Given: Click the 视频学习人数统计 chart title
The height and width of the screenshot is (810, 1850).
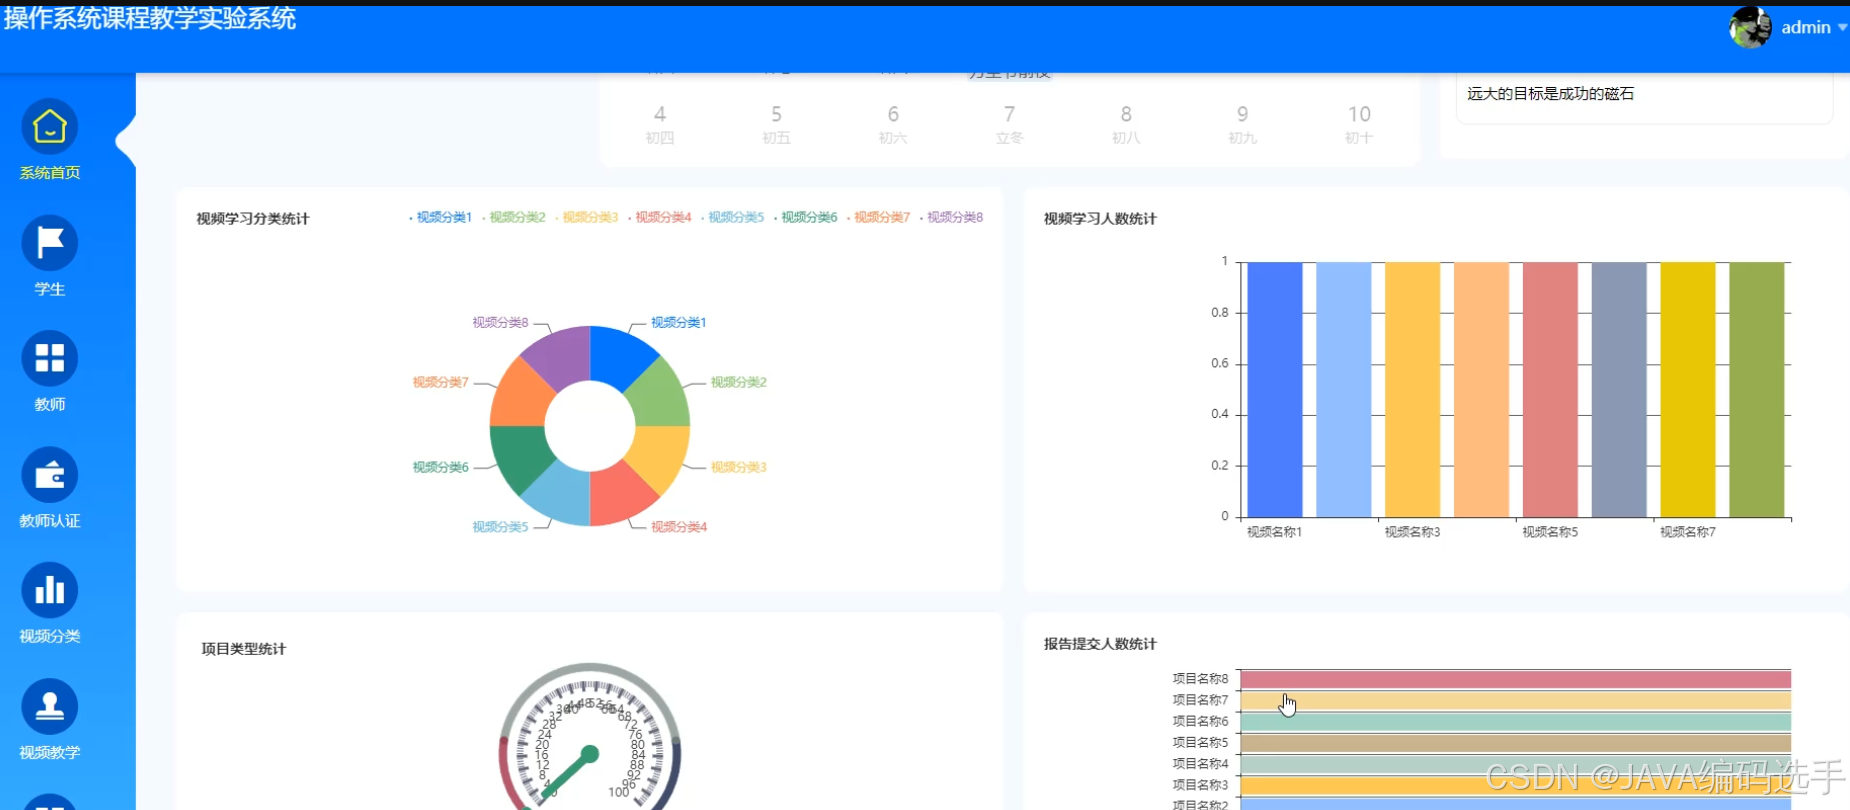Looking at the screenshot, I should click(x=1100, y=219).
